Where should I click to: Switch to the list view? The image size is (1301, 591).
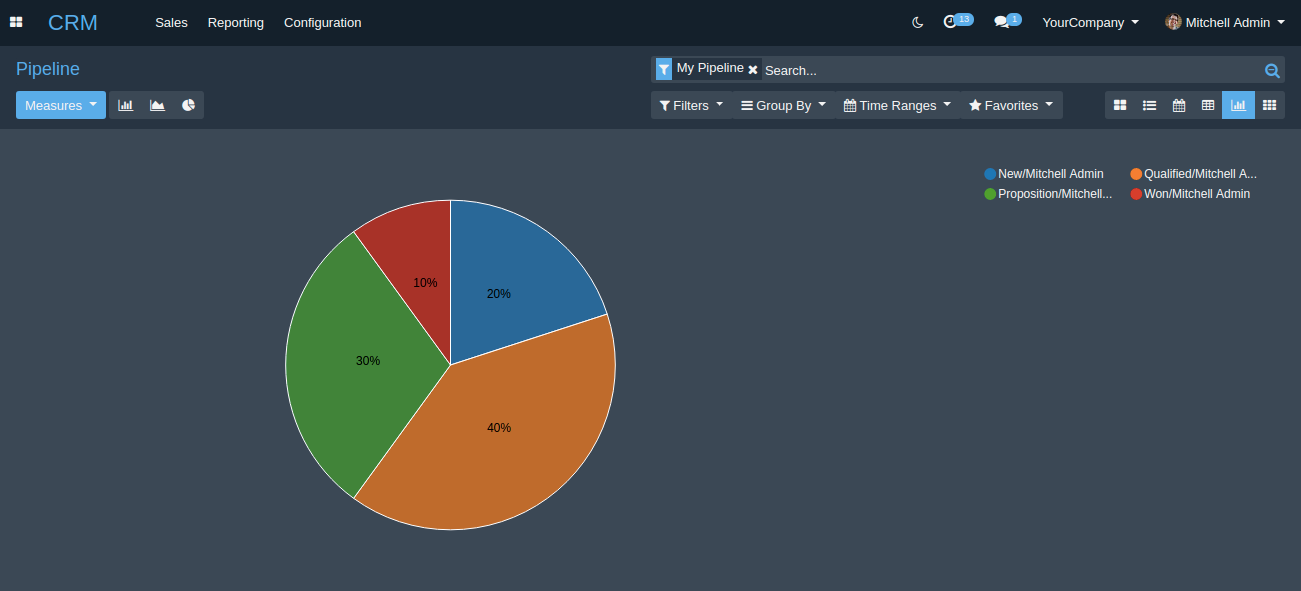1150,105
